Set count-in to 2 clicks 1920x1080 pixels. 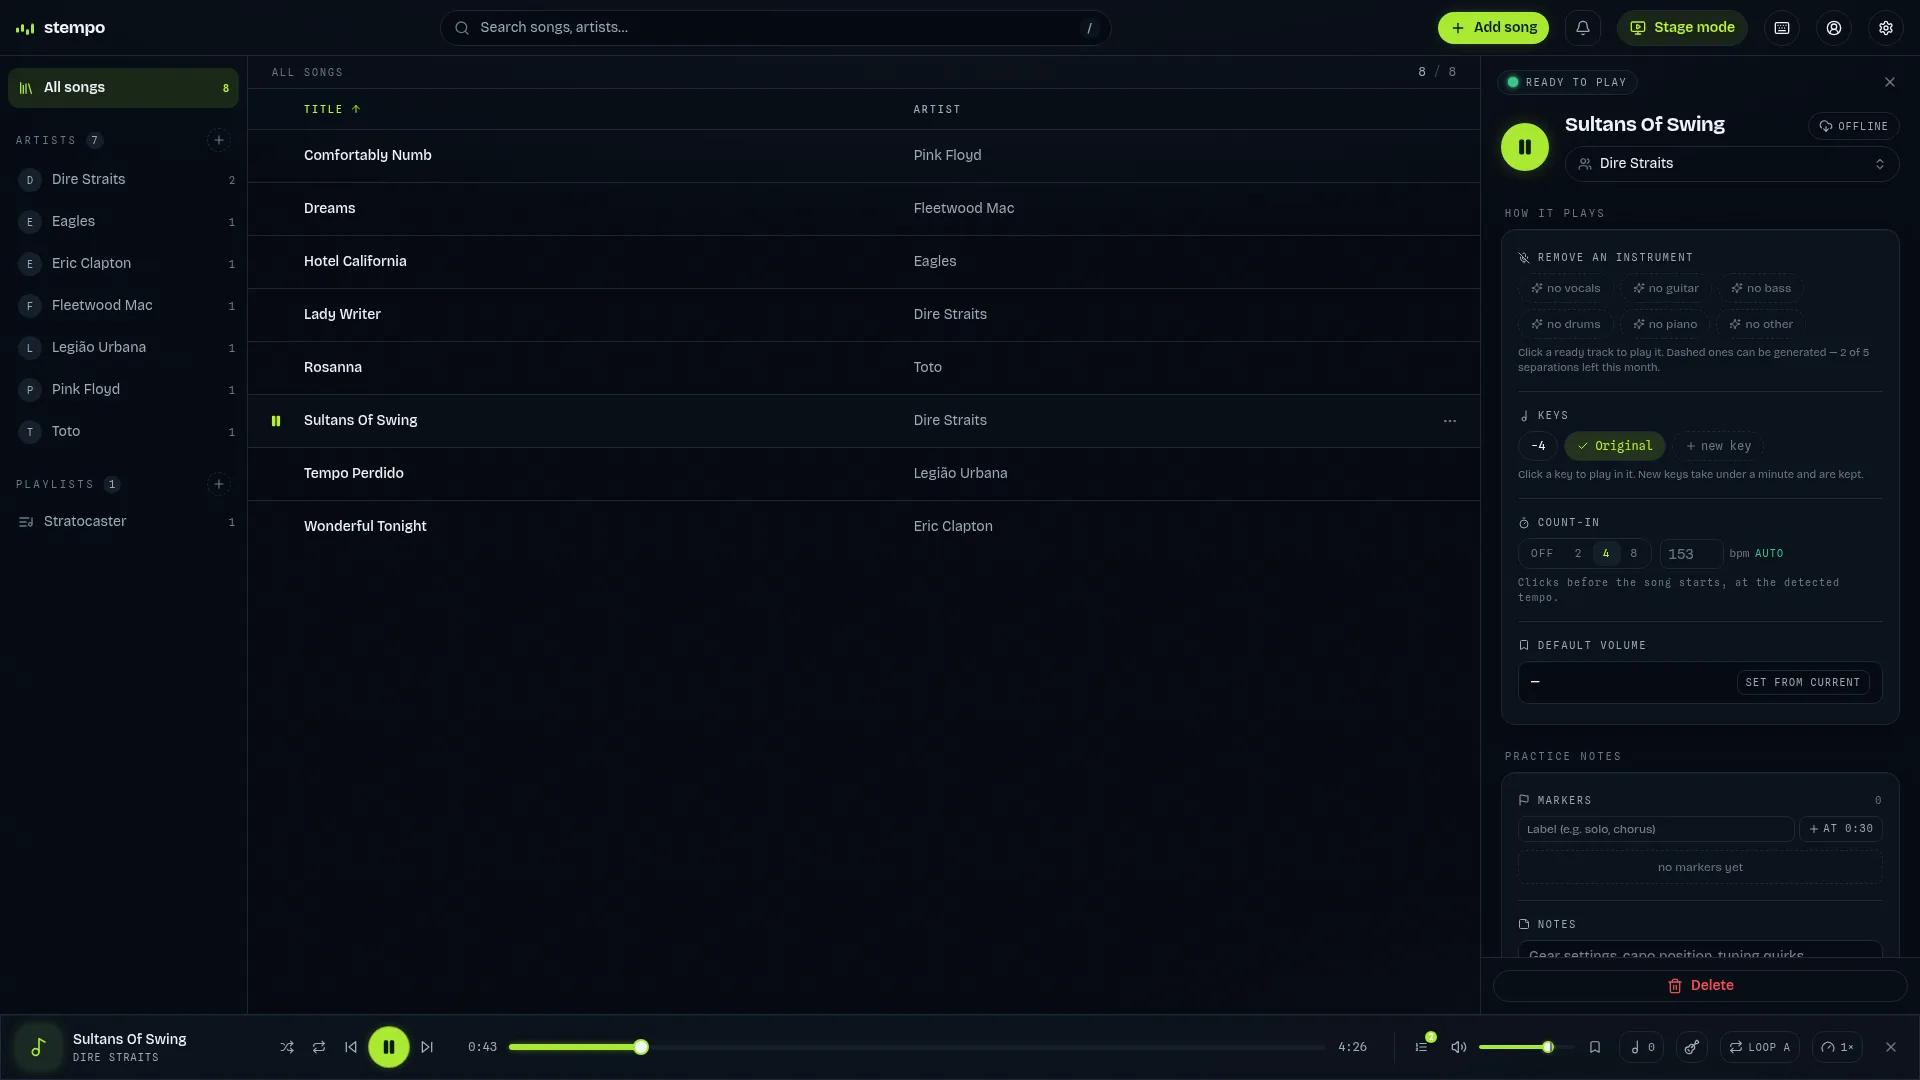[x=1578, y=554]
